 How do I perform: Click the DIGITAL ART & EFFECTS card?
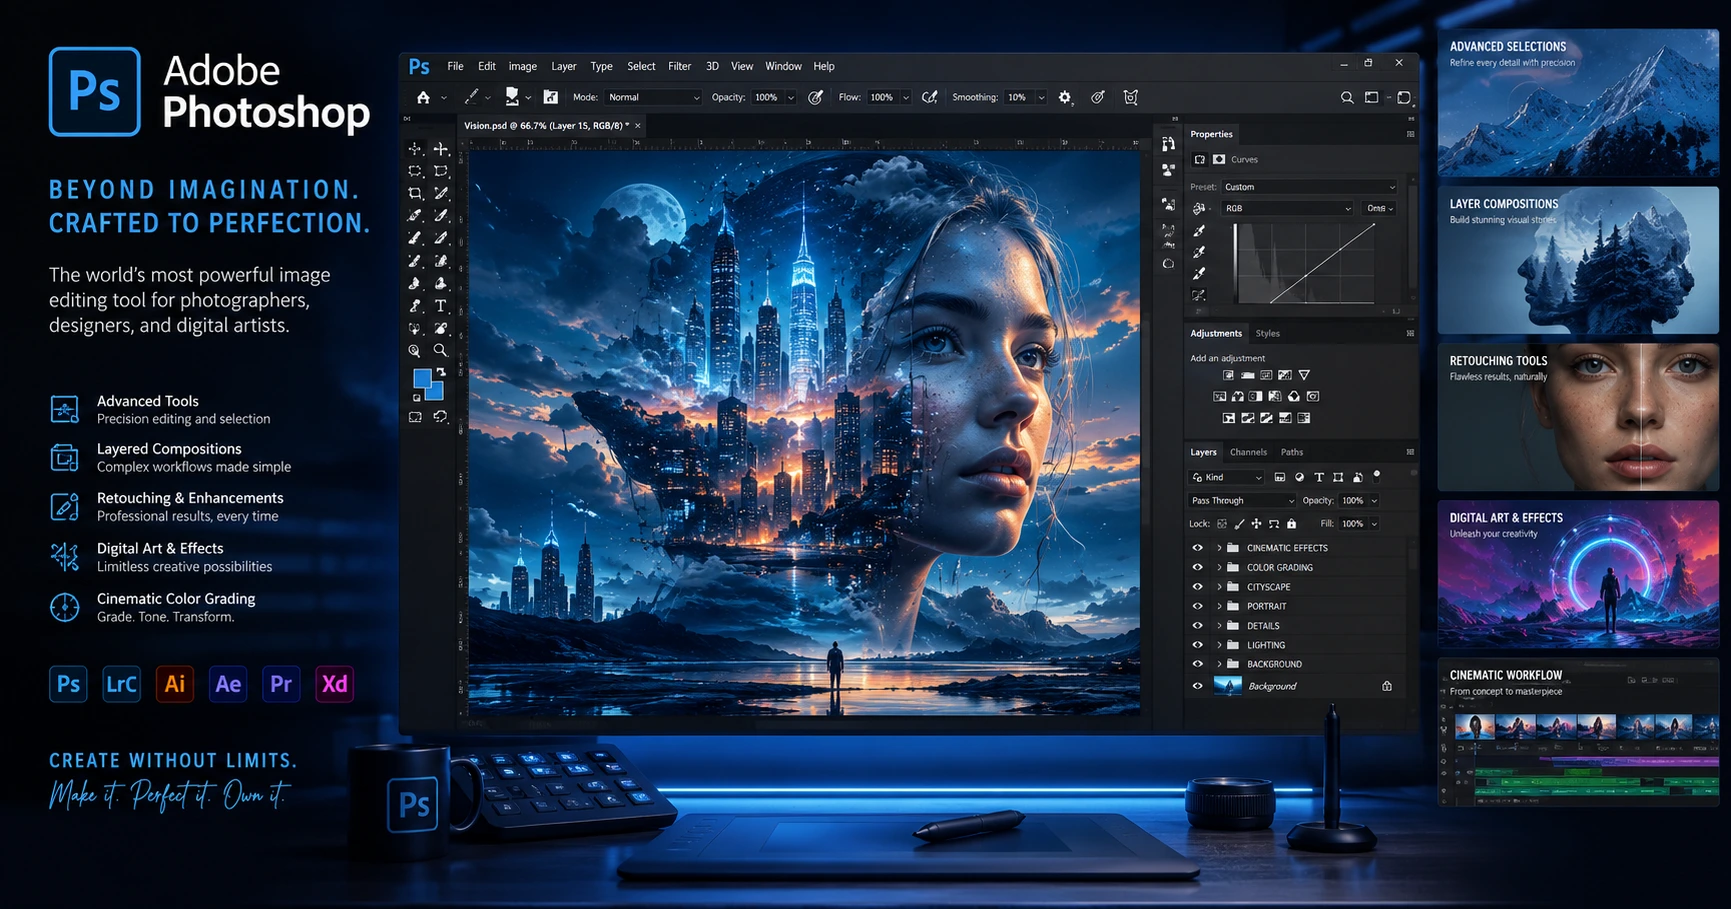[1578, 574]
